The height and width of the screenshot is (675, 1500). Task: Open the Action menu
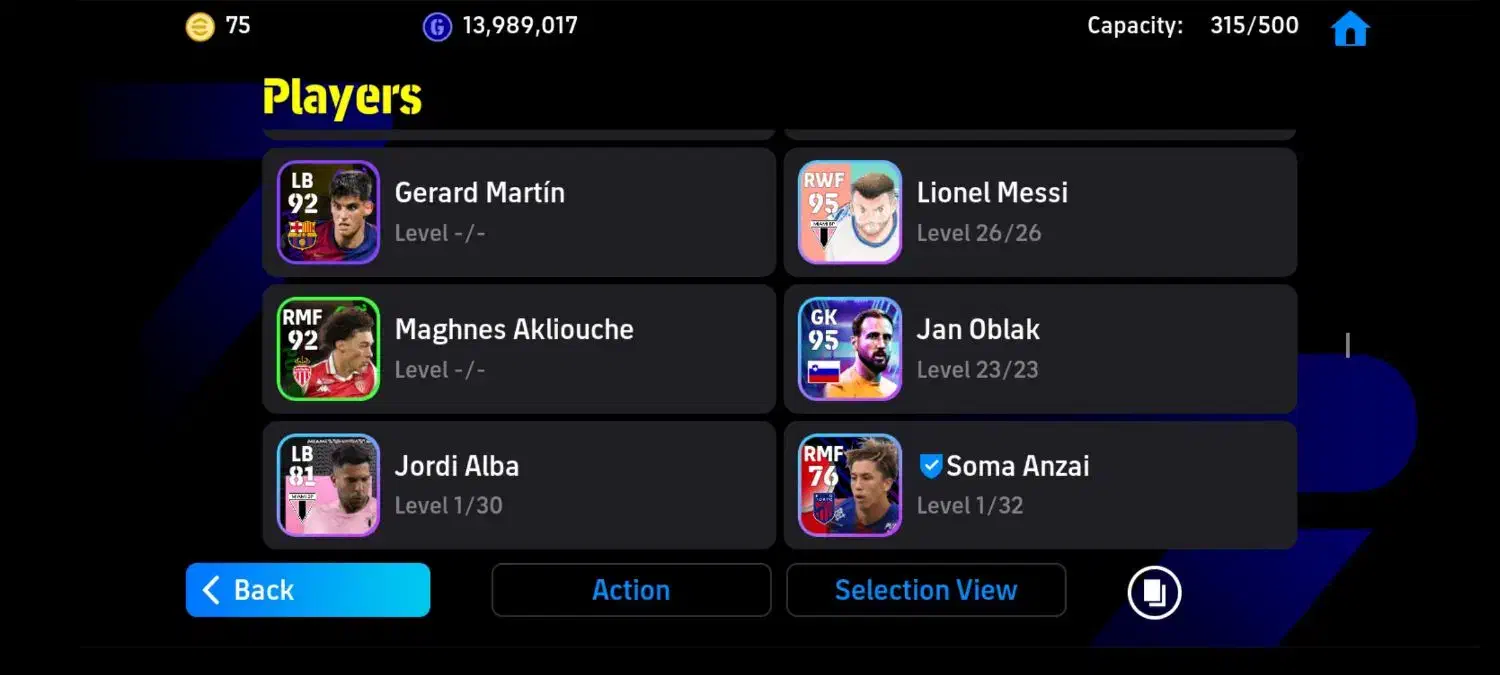pyautogui.click(x=631, y=590)
